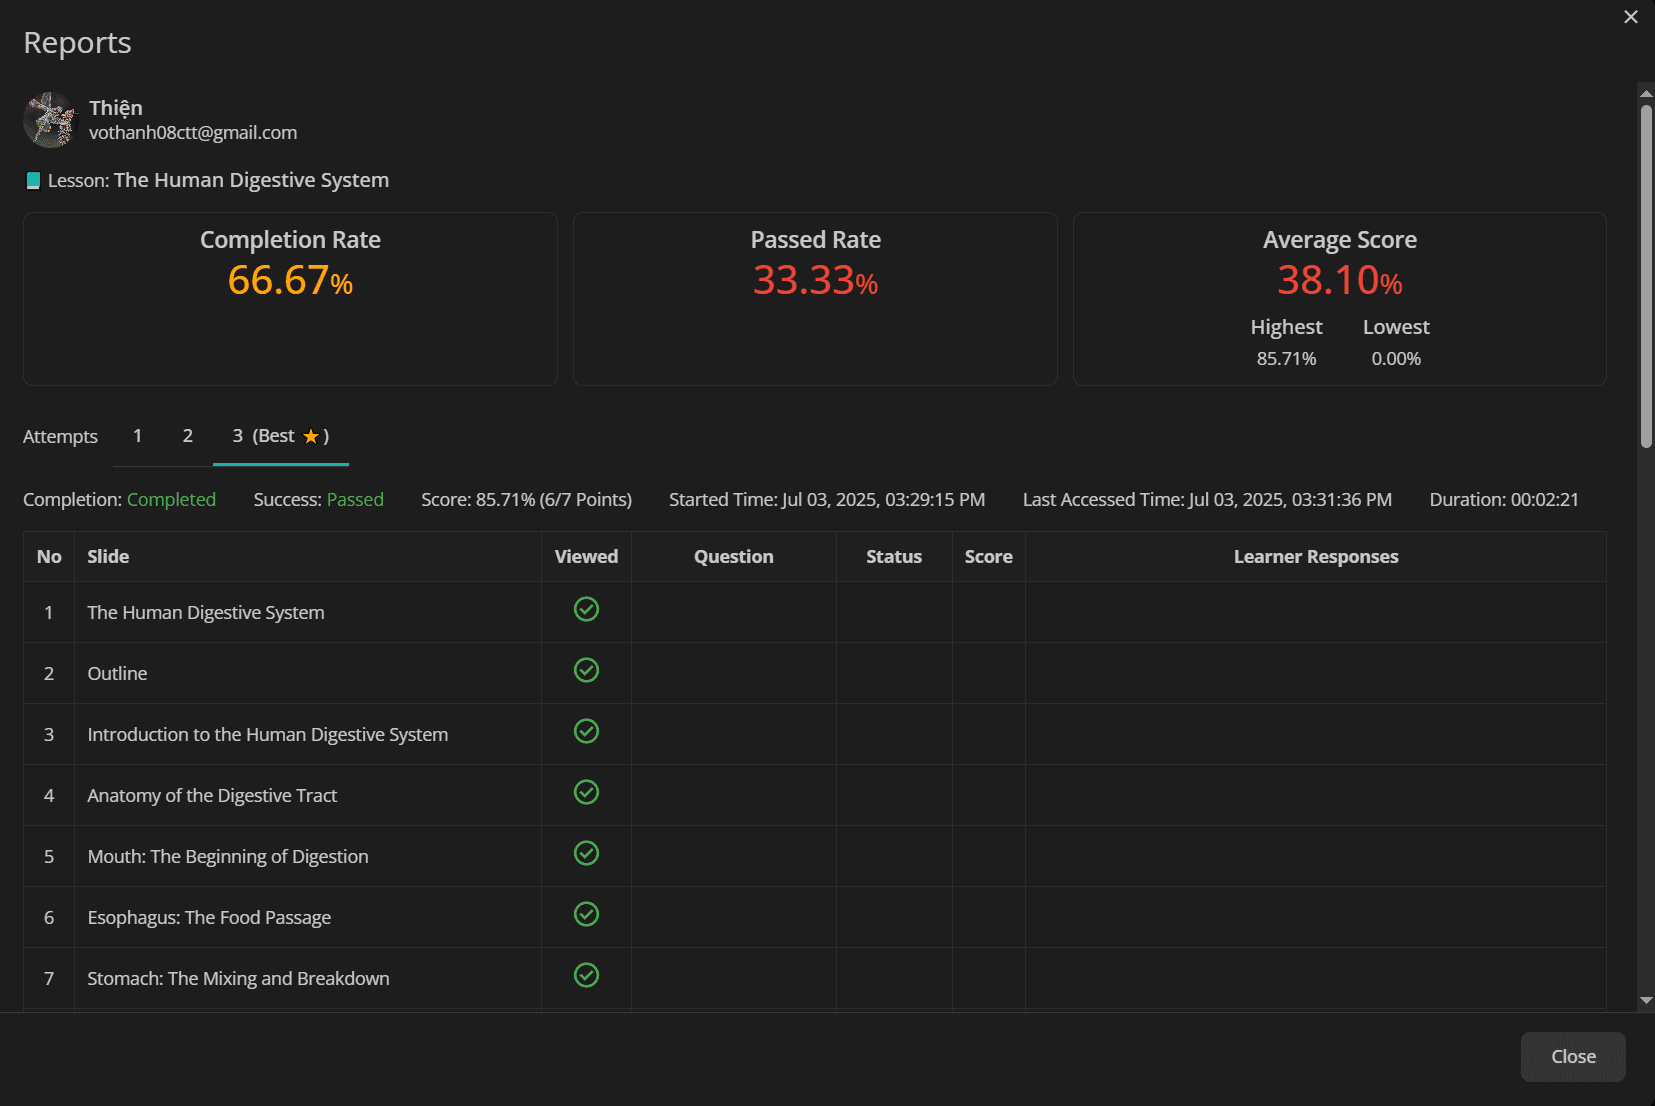Close the Reports dialog with the X icon
Image resolution: width=1655 pixels, height=1106 pixels.
tap(1631, 17)
